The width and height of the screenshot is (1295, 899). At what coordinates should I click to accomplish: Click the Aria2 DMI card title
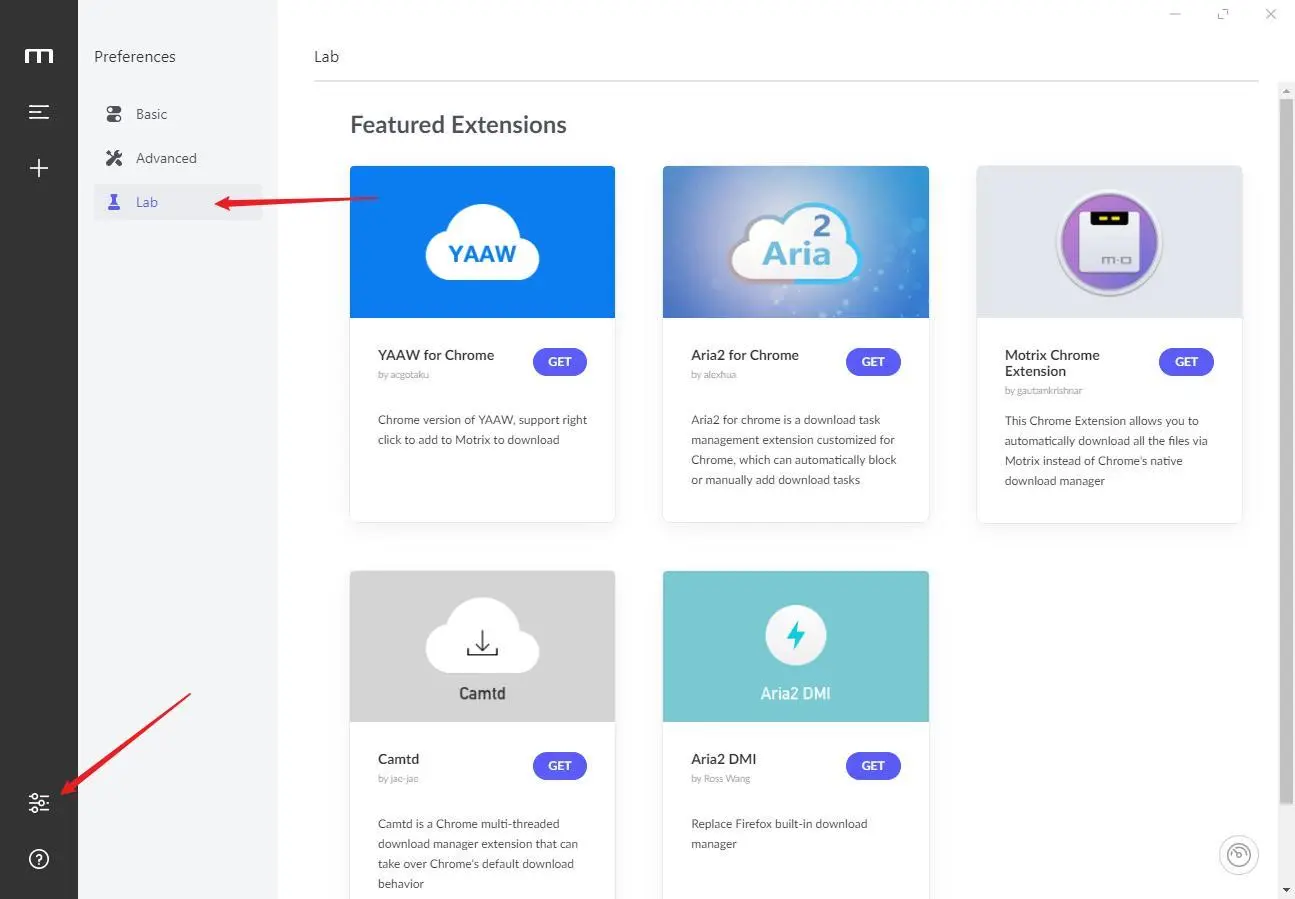coord(724,759)
